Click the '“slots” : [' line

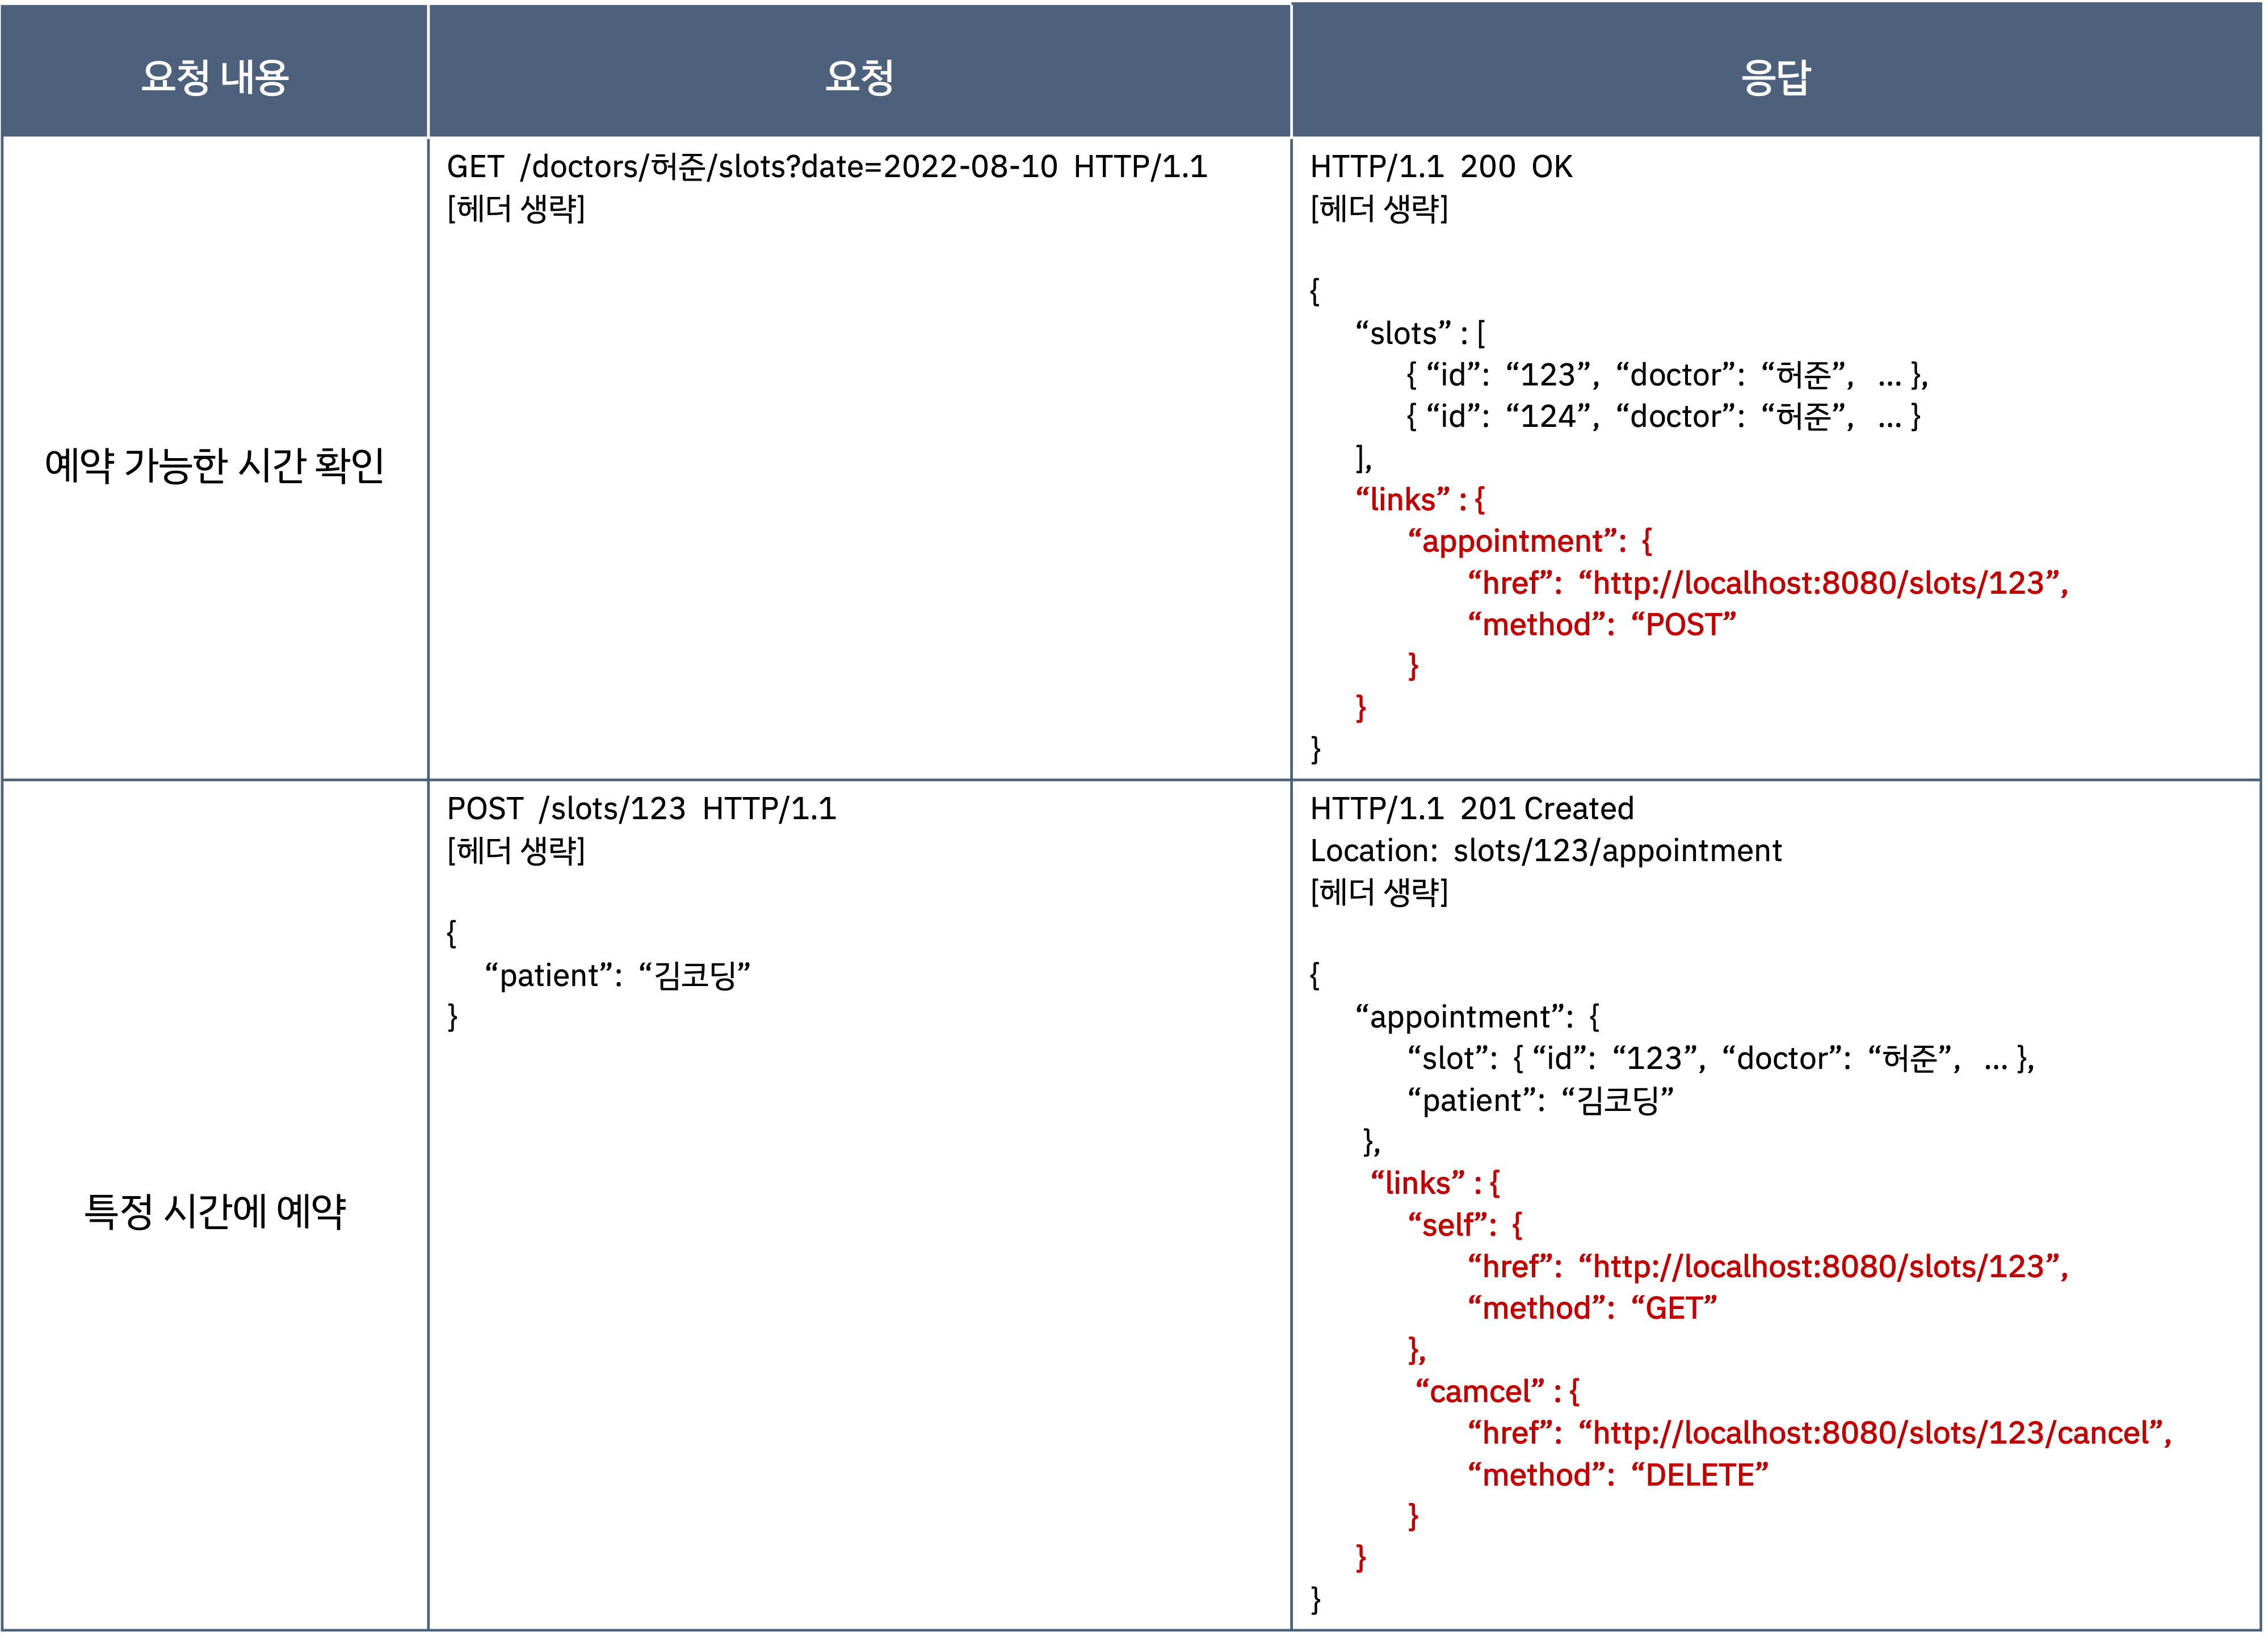coord(1421,333)
